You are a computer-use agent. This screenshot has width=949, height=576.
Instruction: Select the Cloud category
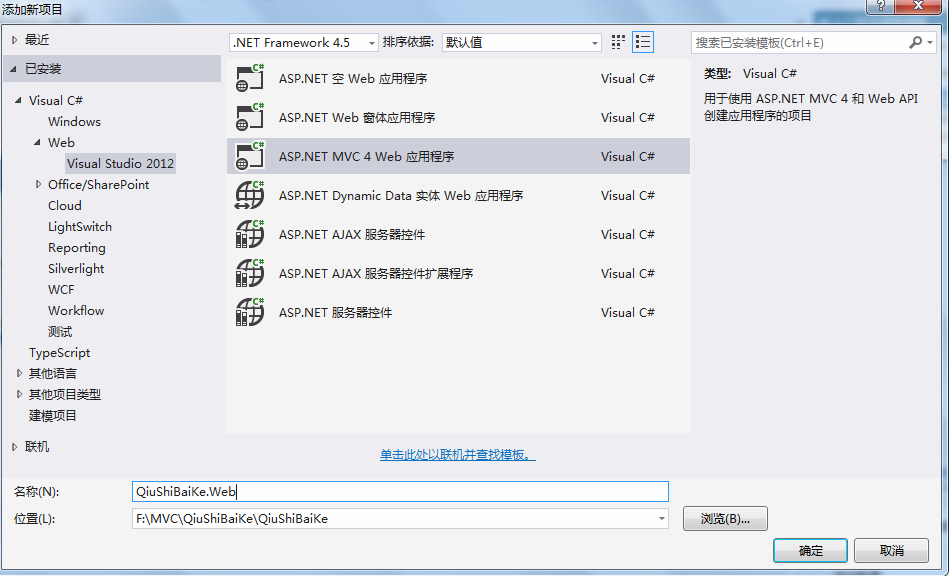(65, 206)
